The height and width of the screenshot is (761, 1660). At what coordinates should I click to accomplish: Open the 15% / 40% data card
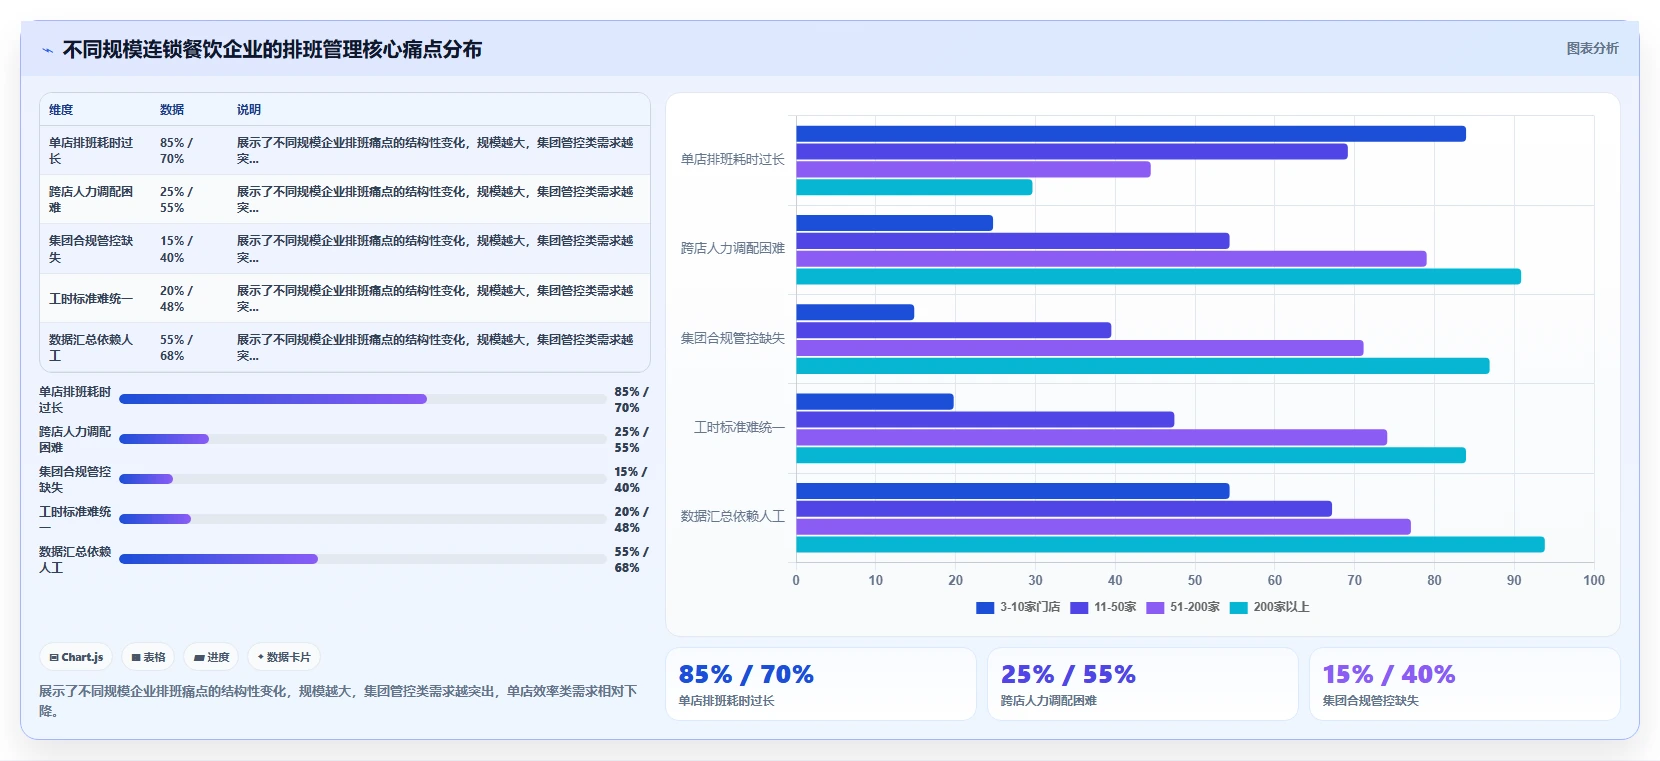coord(1465,684)
